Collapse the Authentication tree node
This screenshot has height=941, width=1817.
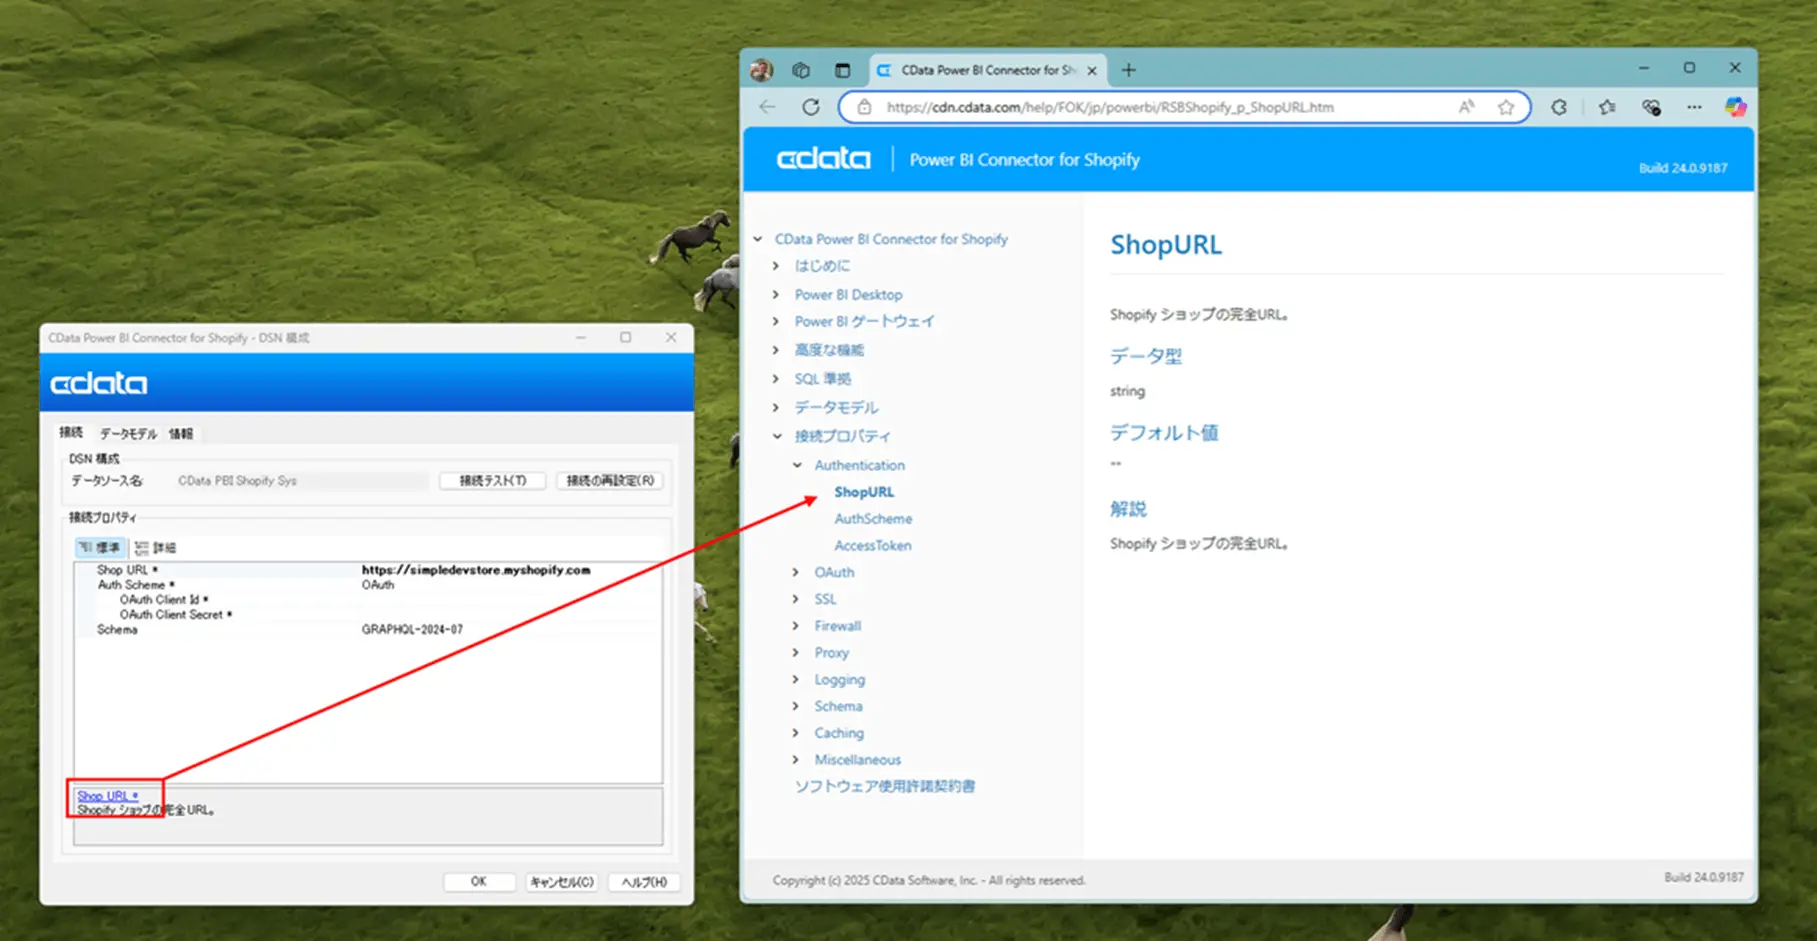tap(797, 465)
